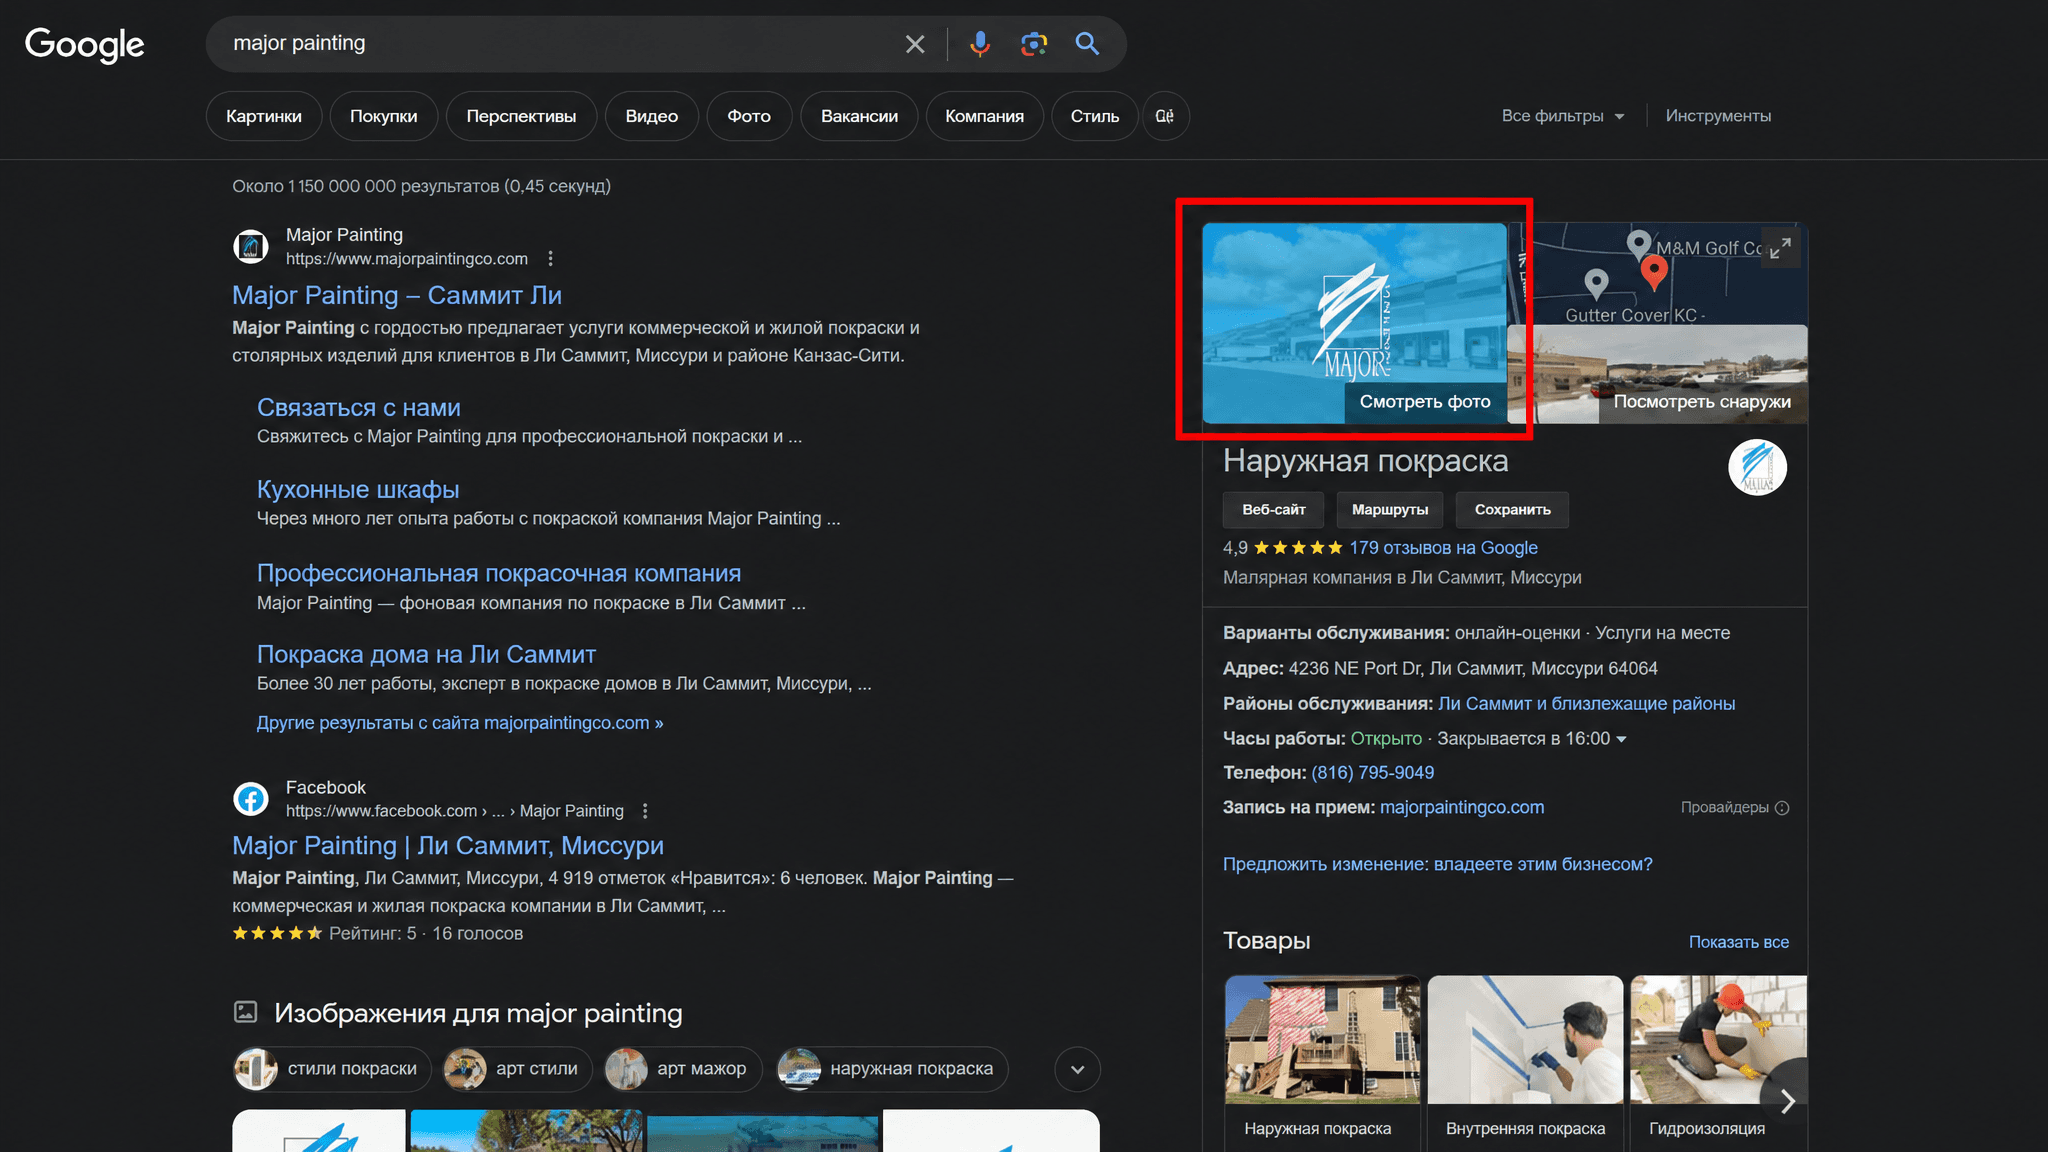This screenshot has height=1152, width=2048.
Task: Open options menu next to majorpaintingco.com URL
Action: coord(550,259)
